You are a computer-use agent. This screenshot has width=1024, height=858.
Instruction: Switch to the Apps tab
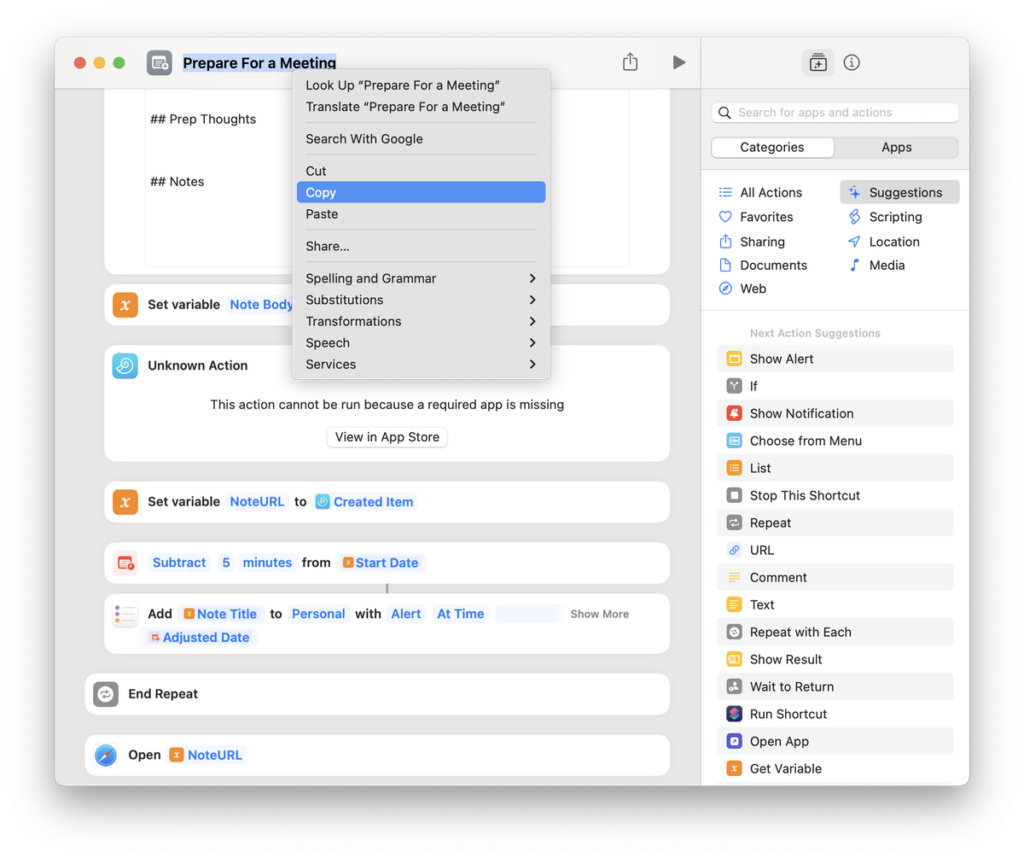pos(896,148)
